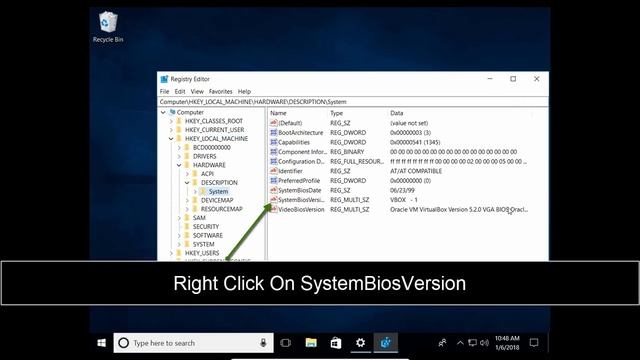The image size is (640, 360).
Task: Select the BootArchitecture value icon
Action: coord(274,133)
